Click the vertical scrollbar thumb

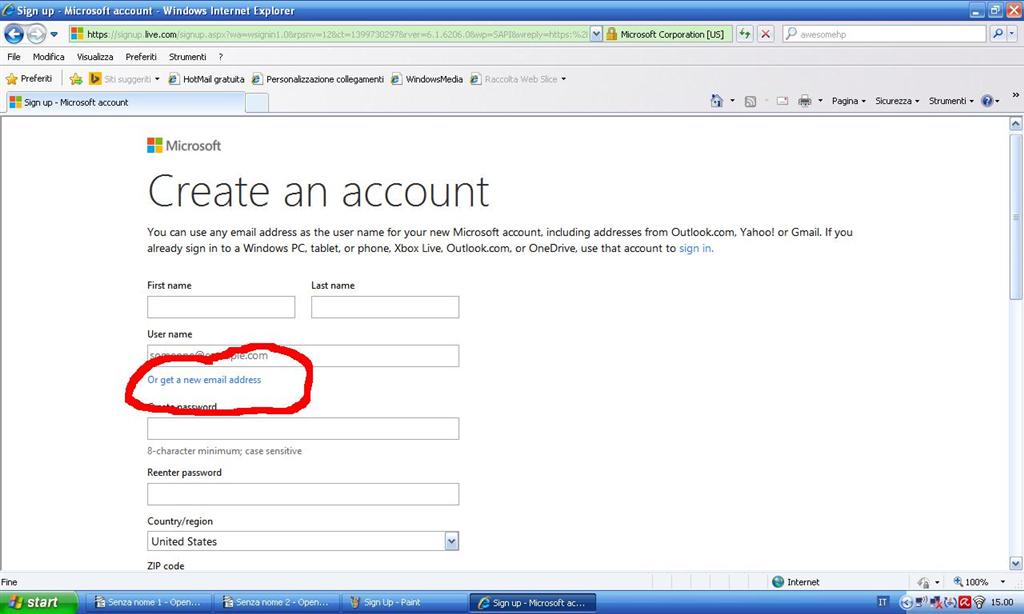(1016, 216)
